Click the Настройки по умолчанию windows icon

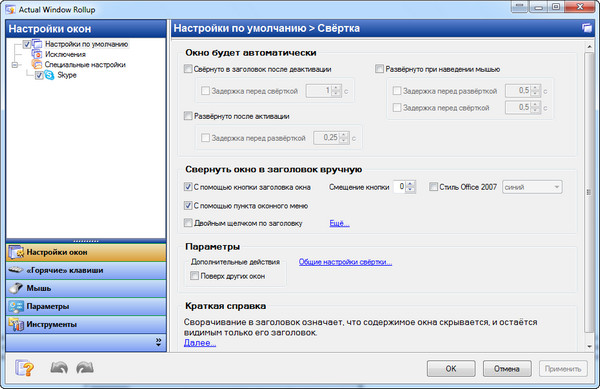[38, 44]
